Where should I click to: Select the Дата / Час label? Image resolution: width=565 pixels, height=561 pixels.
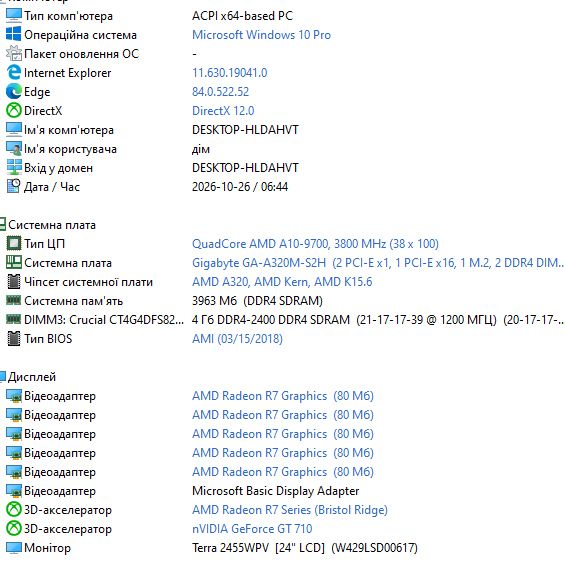52,187
